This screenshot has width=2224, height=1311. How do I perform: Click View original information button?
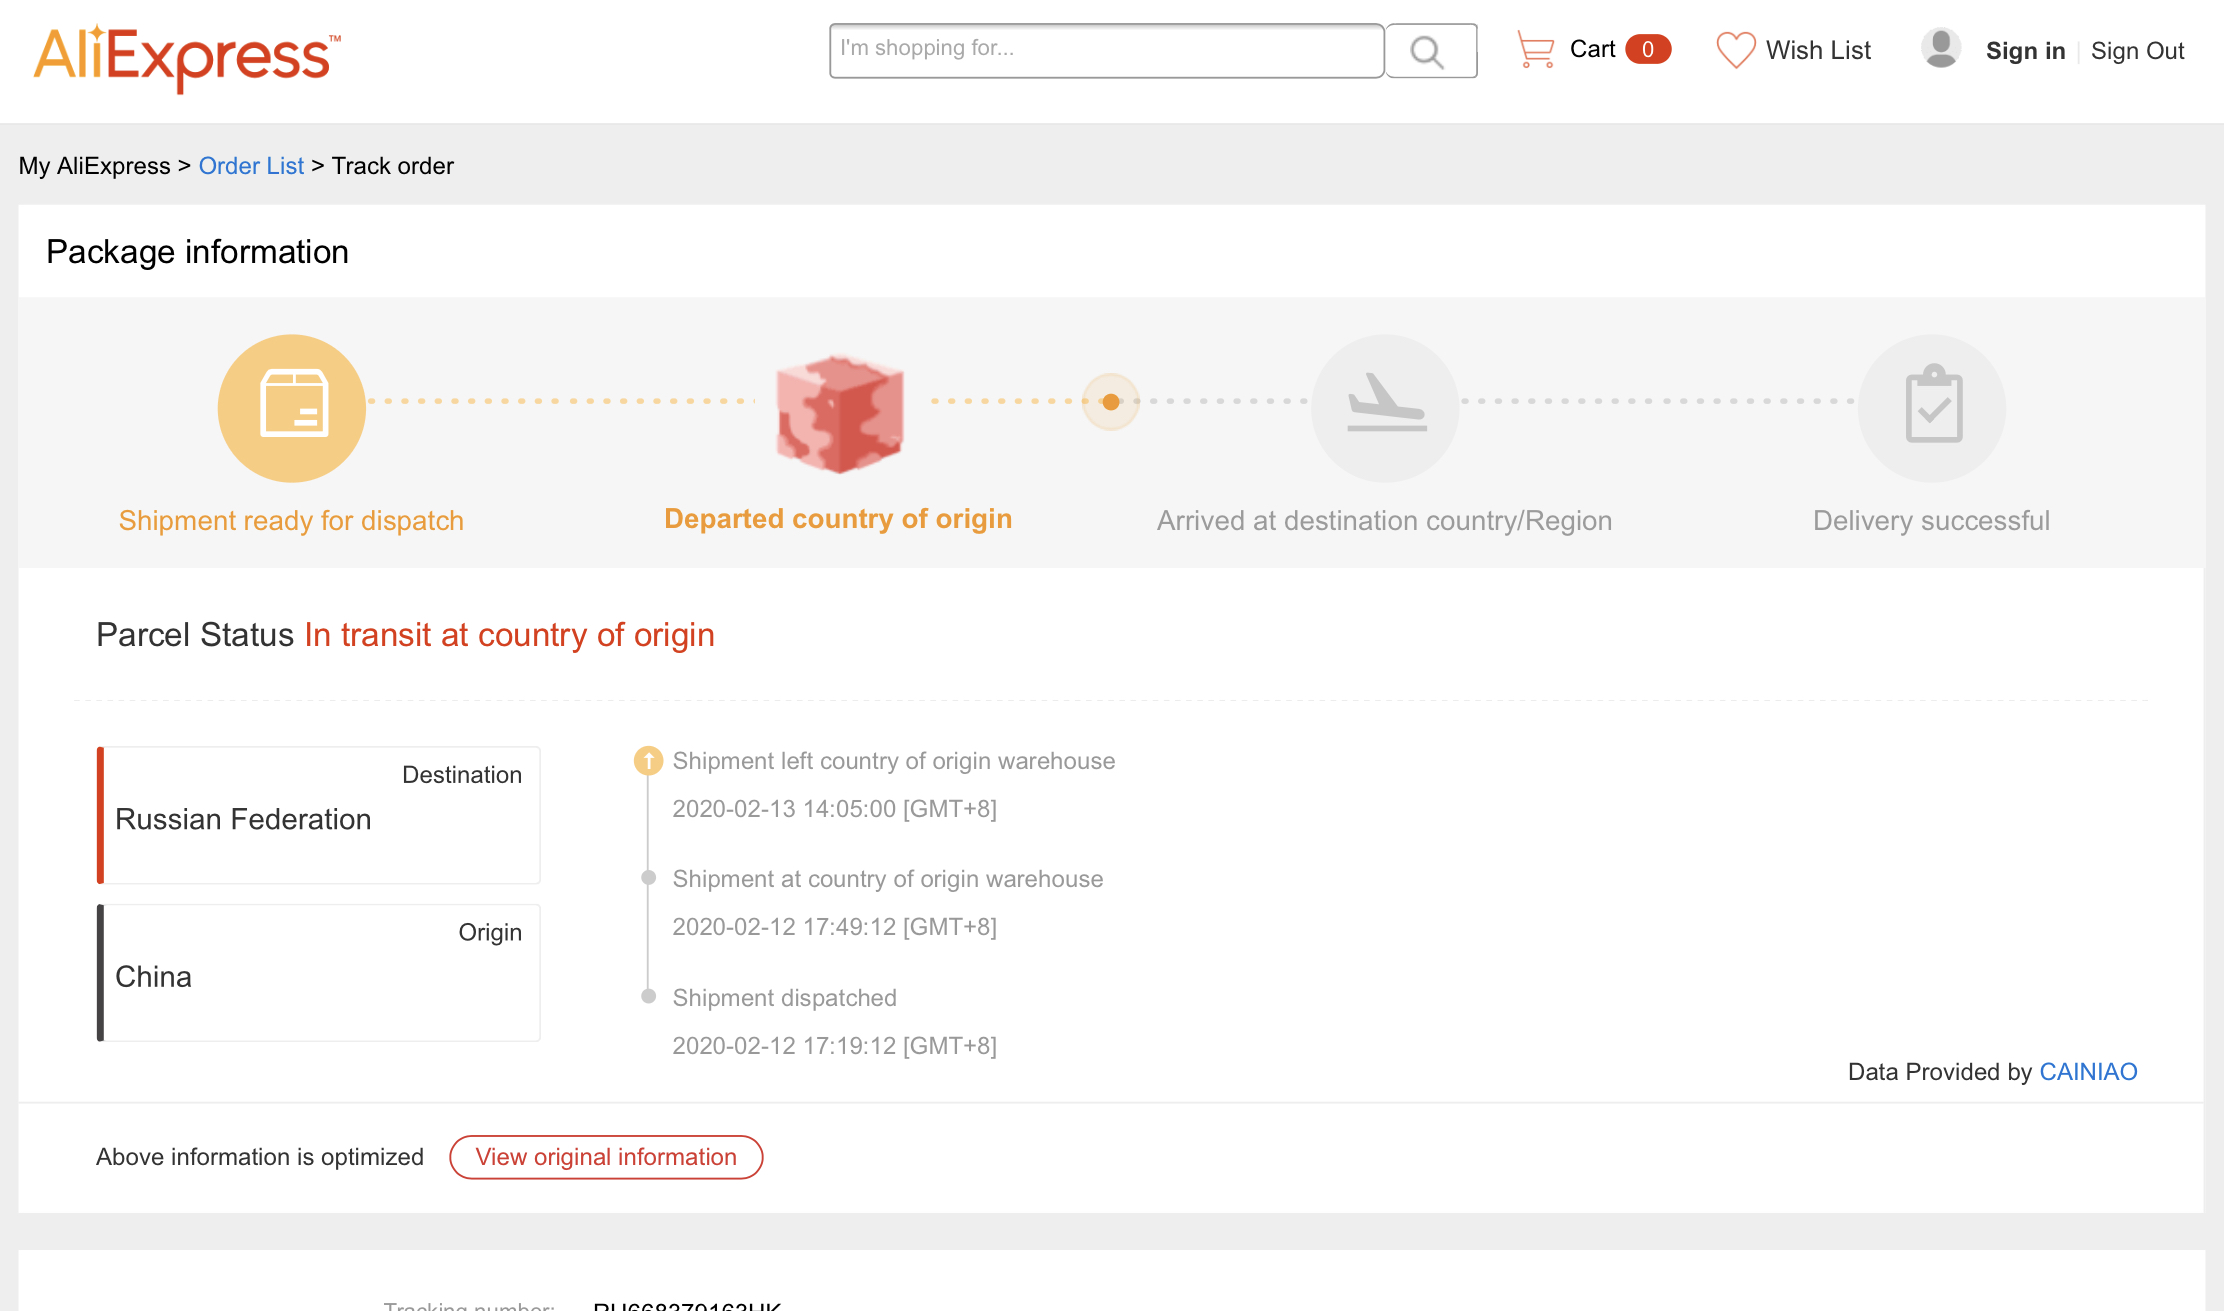606,1157
